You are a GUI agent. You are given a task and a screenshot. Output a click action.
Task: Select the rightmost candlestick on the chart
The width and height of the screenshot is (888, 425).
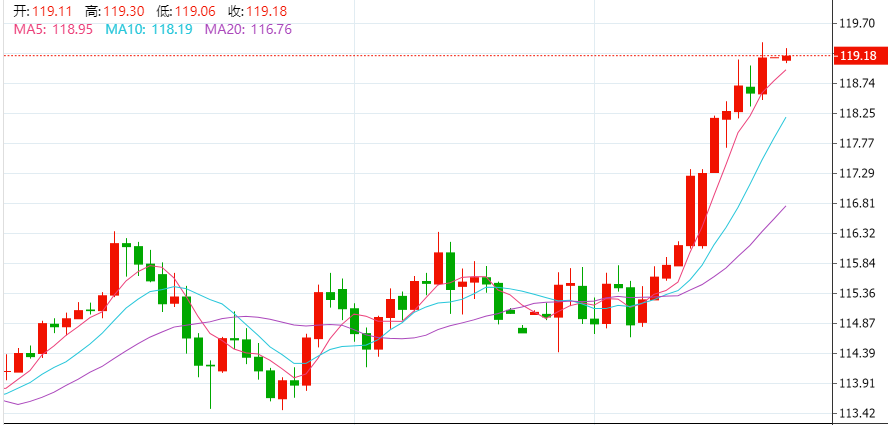pos(786,57)
